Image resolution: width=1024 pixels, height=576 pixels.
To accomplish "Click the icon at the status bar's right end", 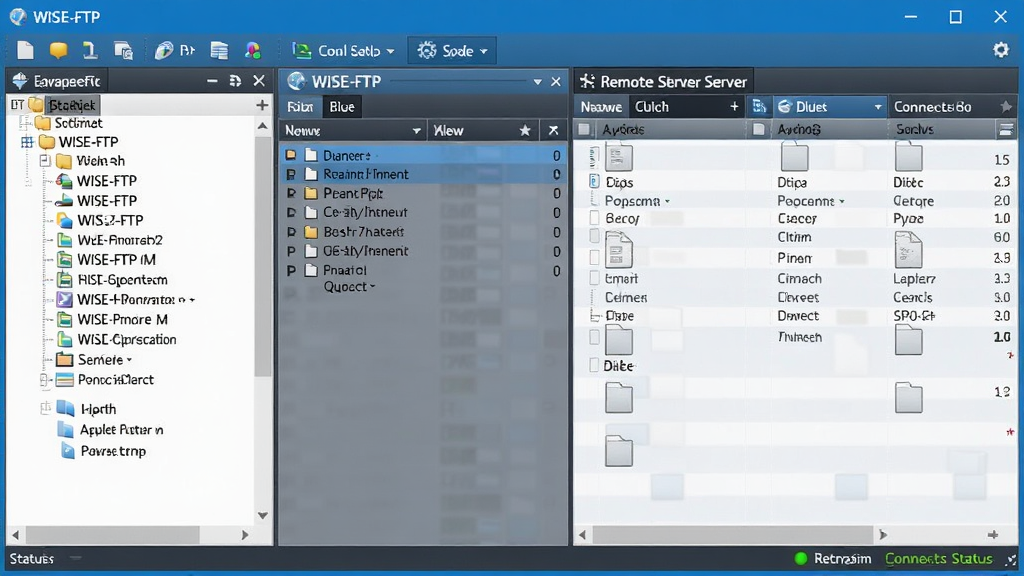I will [1011, 560].
